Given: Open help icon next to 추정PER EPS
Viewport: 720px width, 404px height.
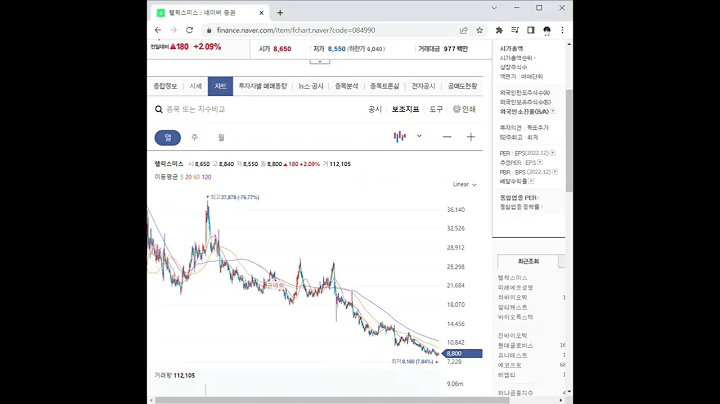Looking at the screenshot, I should click(540, 162).
